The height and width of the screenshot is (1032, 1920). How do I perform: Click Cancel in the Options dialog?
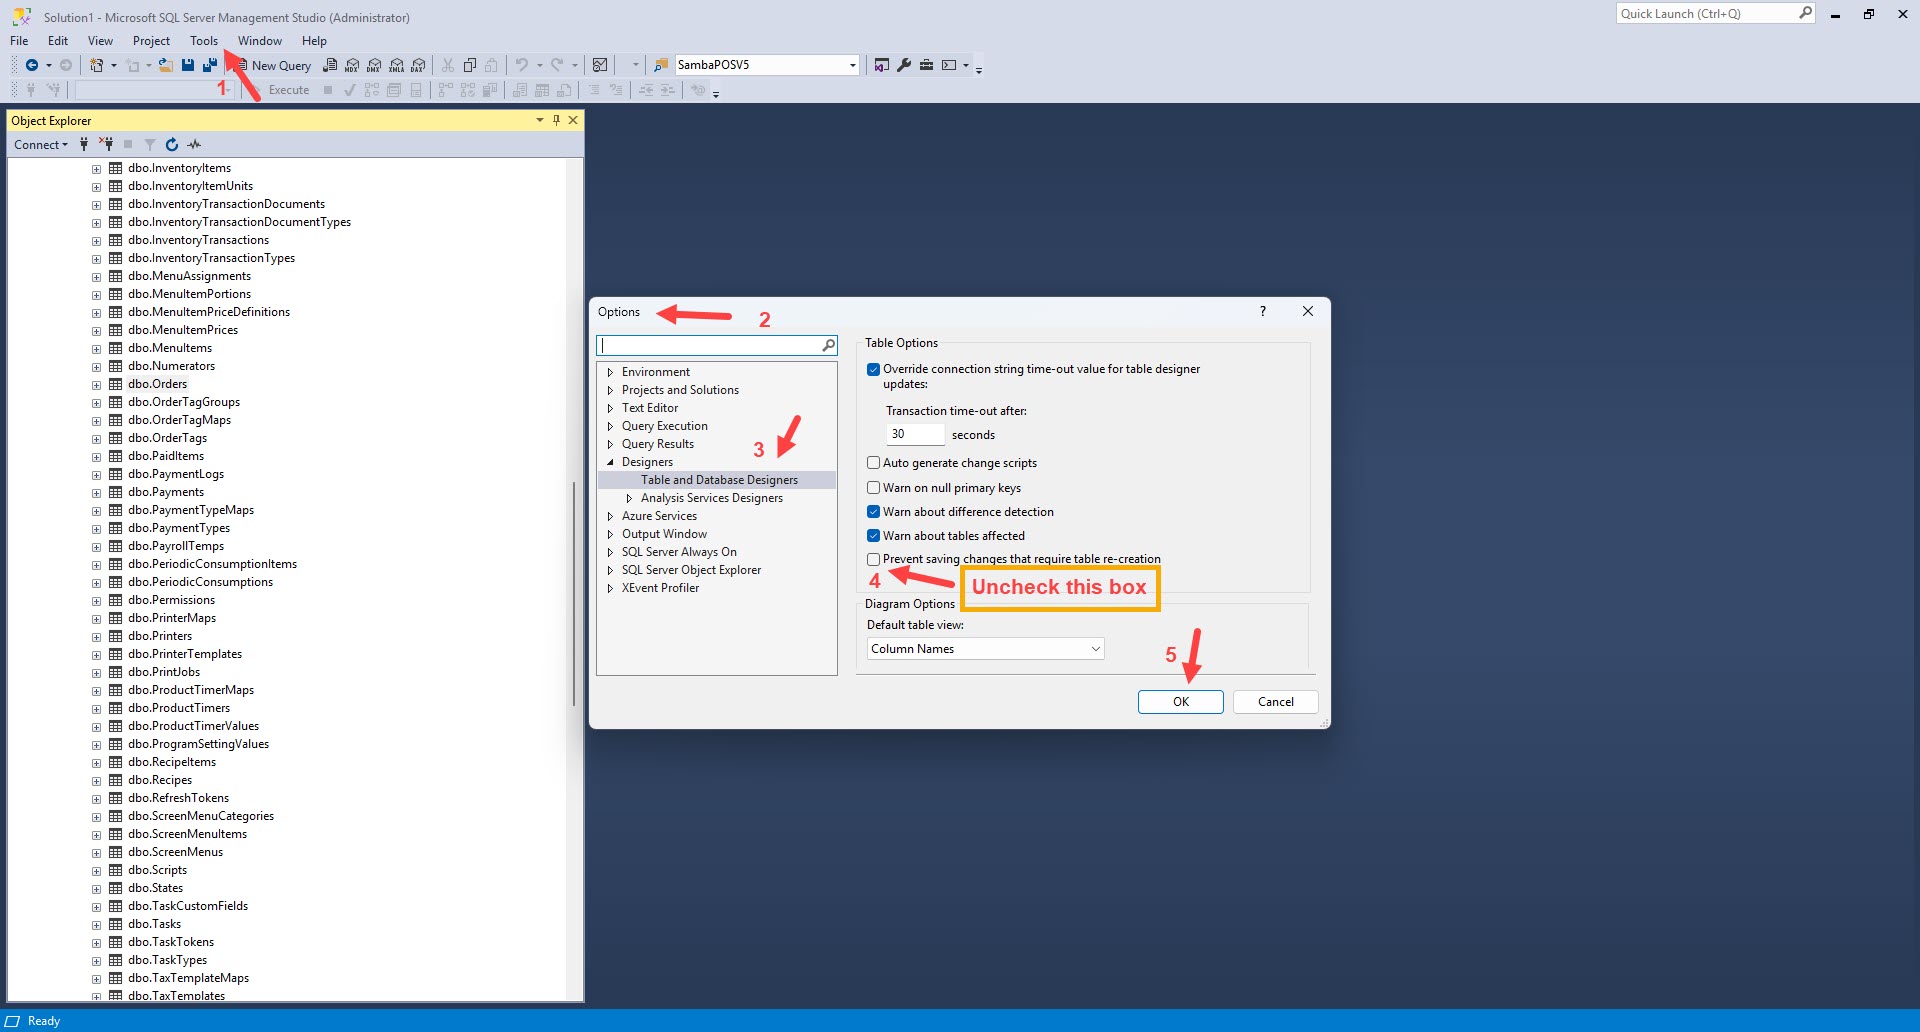1275,702
